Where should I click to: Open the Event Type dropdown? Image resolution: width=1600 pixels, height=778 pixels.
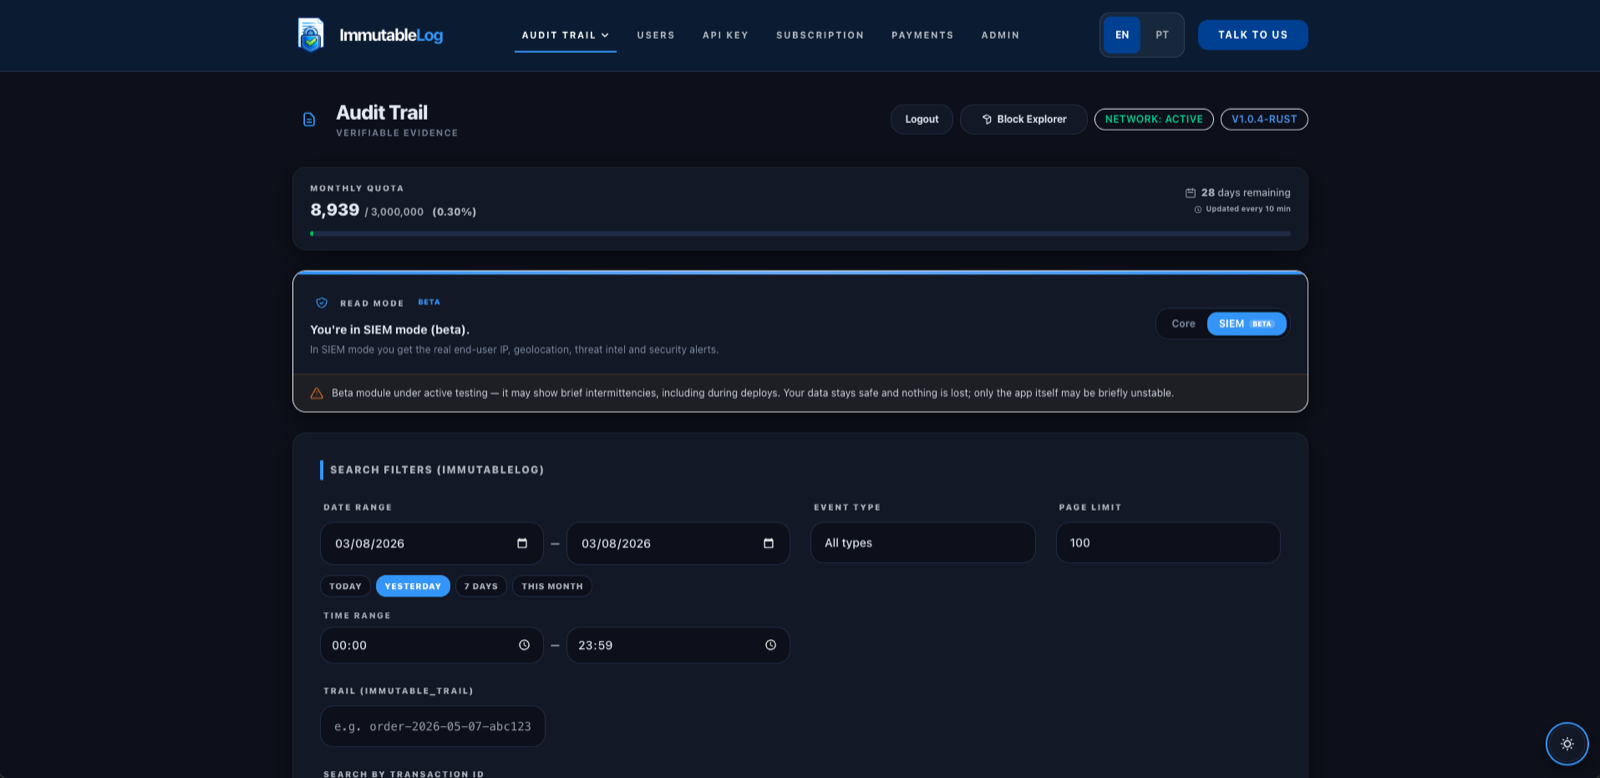pos(923,543)
